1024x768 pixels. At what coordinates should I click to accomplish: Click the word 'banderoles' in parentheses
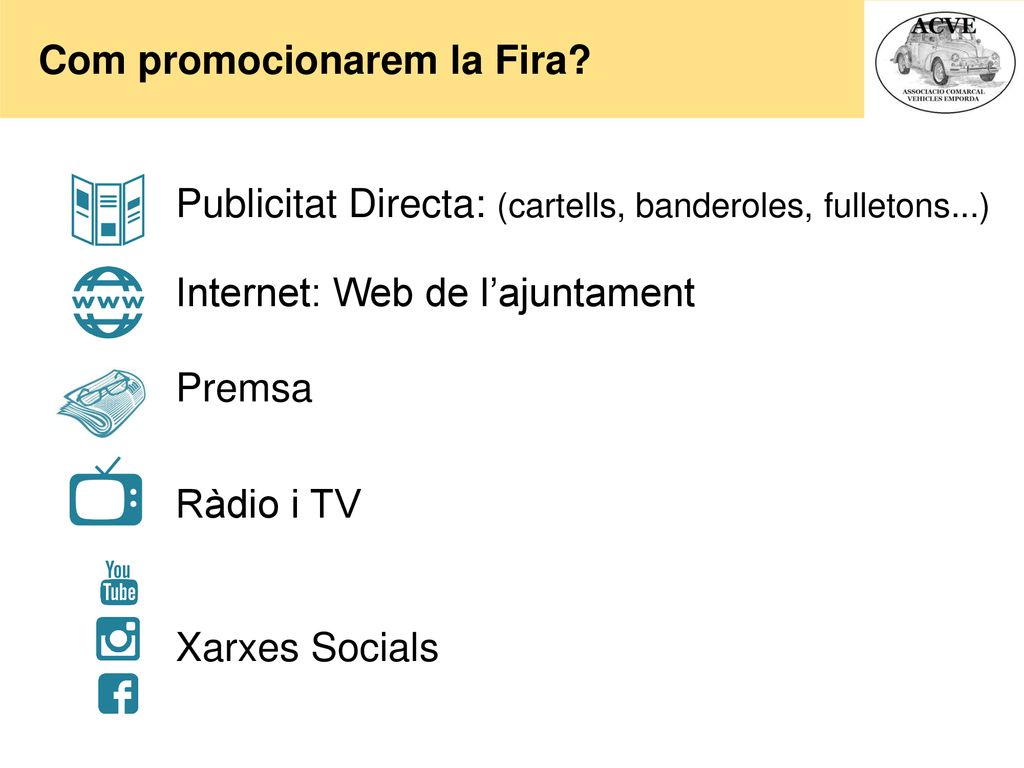click(x=723, y=205)
